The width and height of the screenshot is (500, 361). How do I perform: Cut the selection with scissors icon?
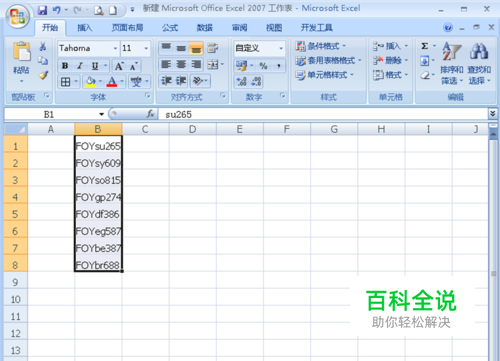click(43, 47)
